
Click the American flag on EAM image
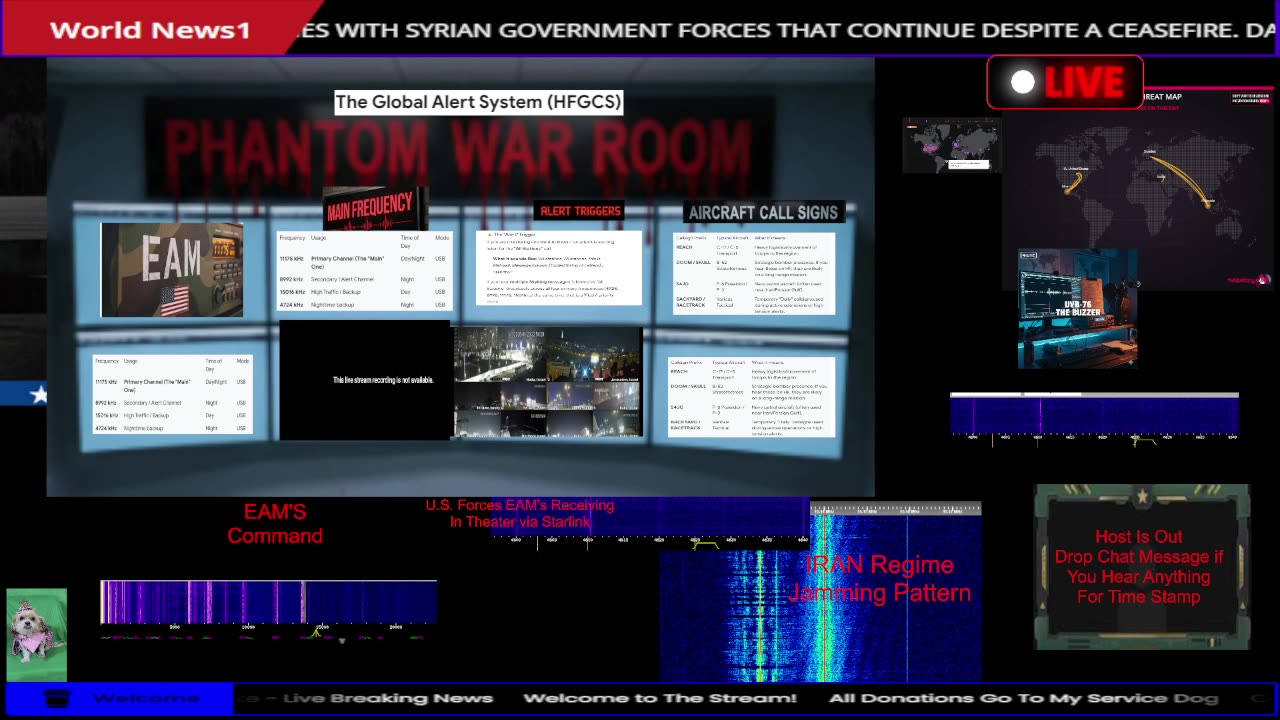(174, 300)
